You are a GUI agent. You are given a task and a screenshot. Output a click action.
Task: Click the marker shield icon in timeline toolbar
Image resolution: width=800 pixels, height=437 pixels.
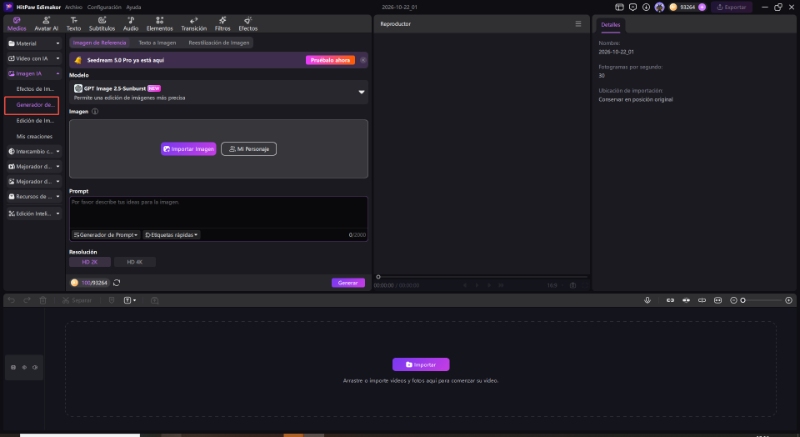point(111,300)
